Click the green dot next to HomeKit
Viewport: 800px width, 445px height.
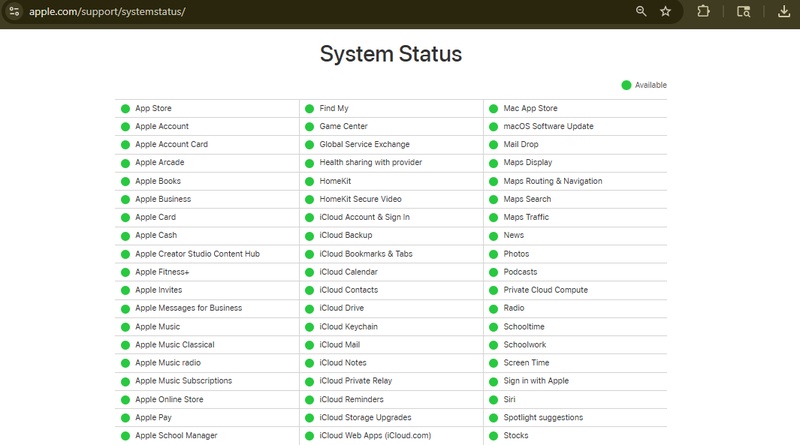(309, 181)
